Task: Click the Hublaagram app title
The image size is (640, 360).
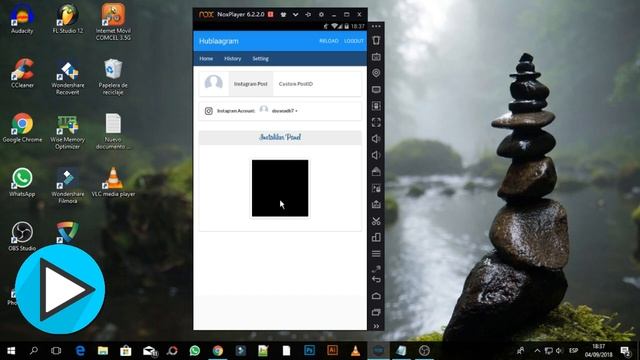Action: [219, 41]
